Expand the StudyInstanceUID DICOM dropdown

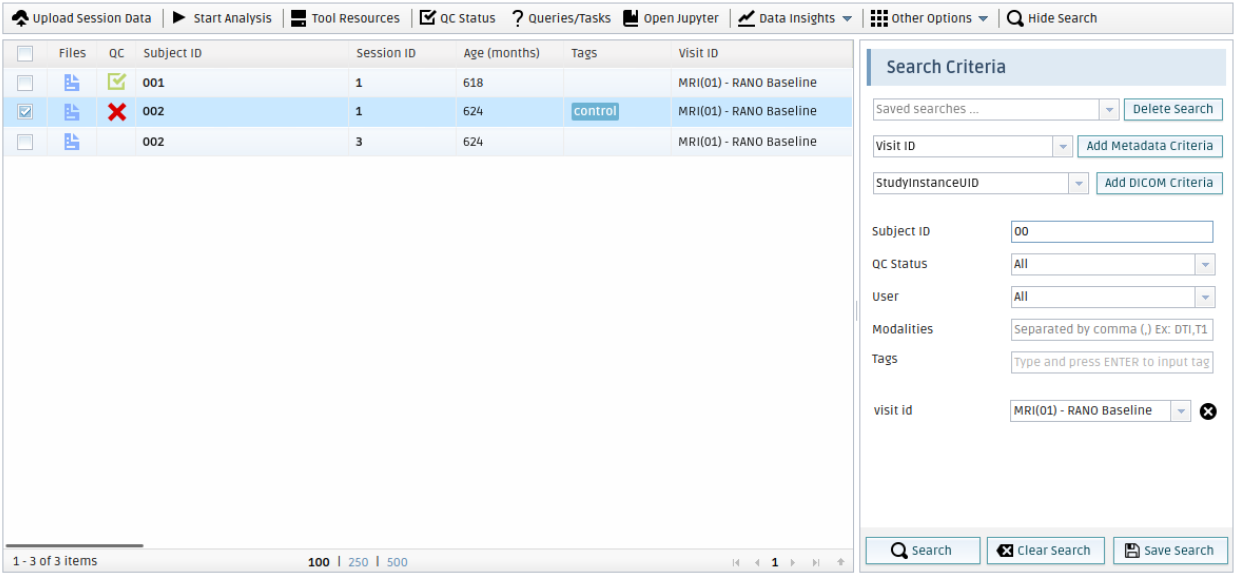click(1078, 183)
